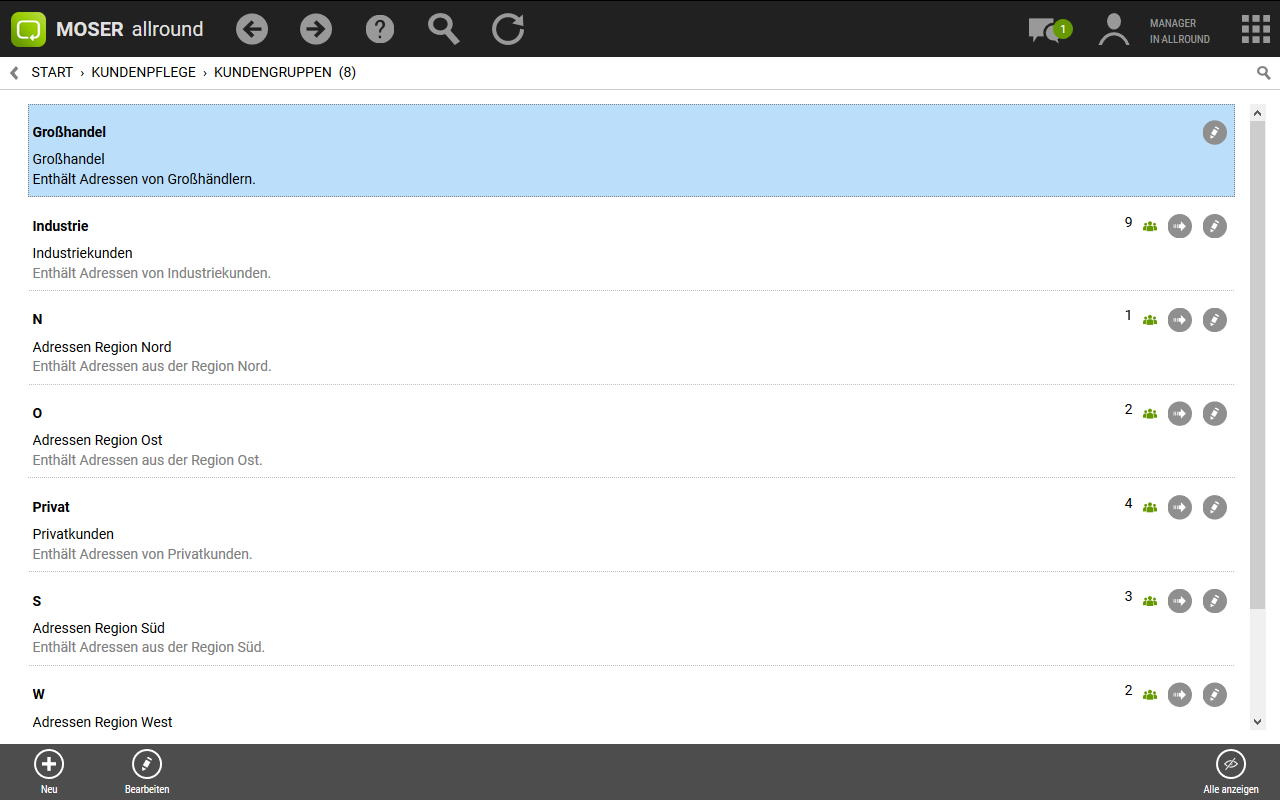
Task: Click the arrow icon in the O row
Action: [x=1180, y=413]
